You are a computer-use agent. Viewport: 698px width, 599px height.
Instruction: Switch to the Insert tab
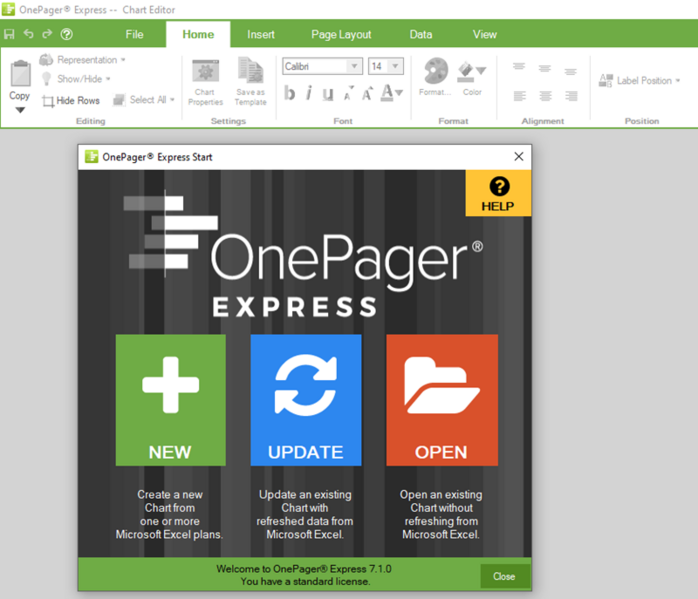point(261,34)
